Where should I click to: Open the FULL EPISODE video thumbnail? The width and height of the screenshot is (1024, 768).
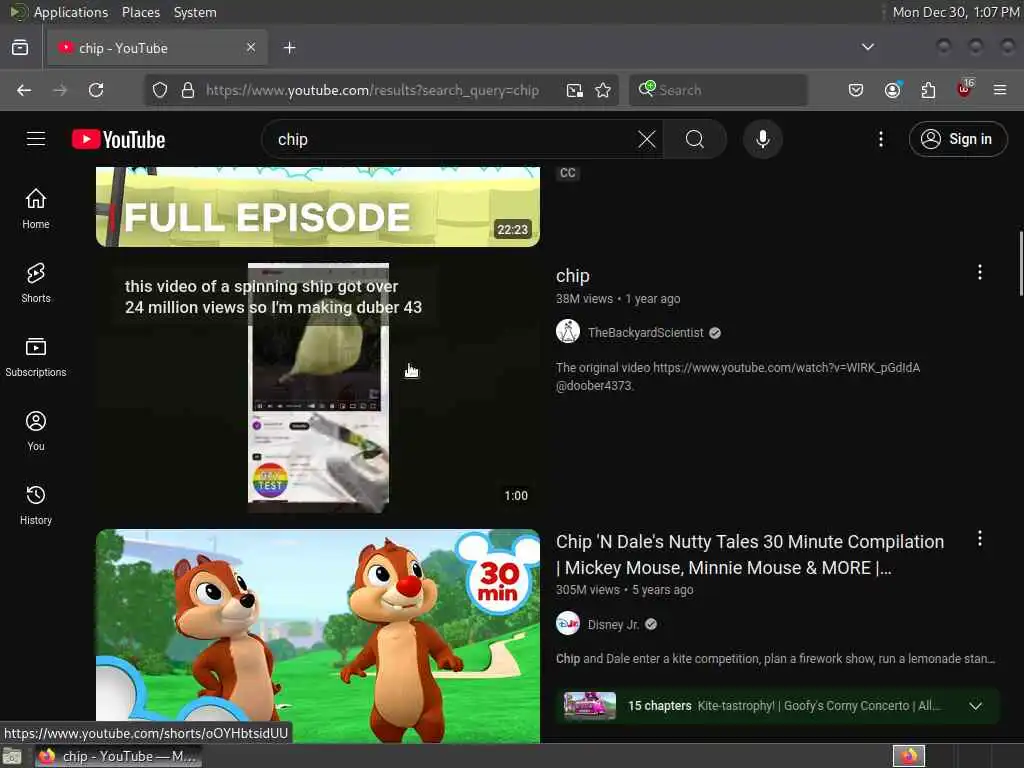point(318,206)
